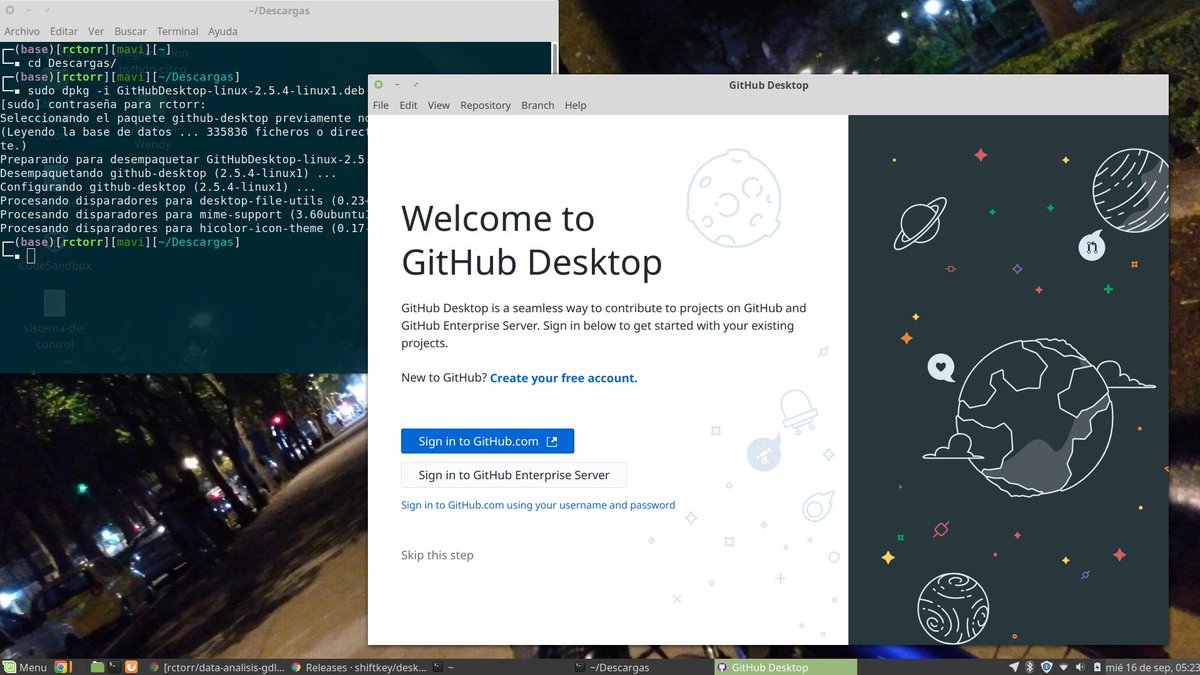Open Editar menu in the terminal

point(64,31)
